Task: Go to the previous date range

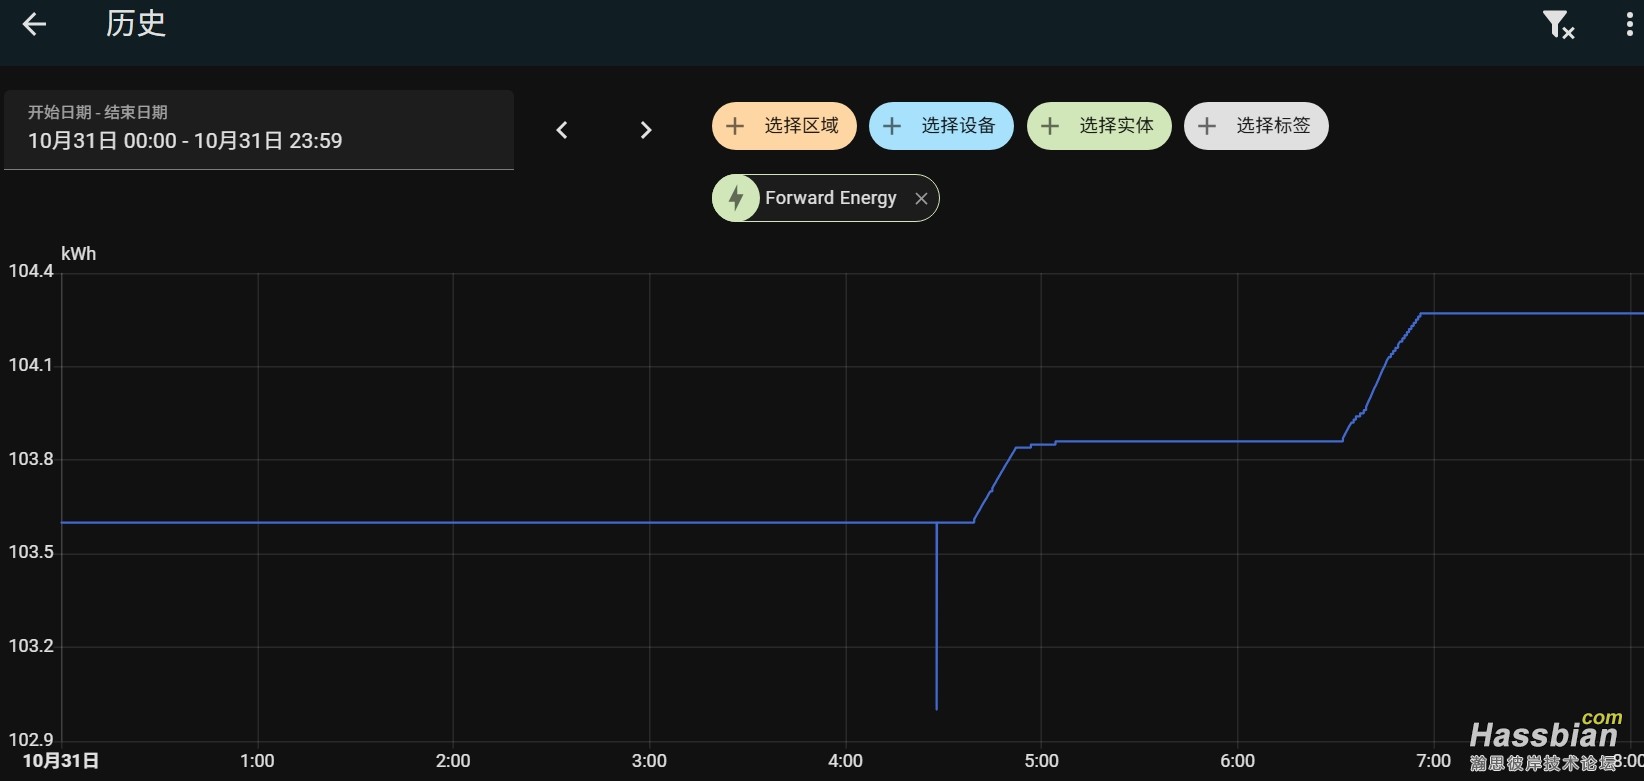Action: (x=562, y=130)
